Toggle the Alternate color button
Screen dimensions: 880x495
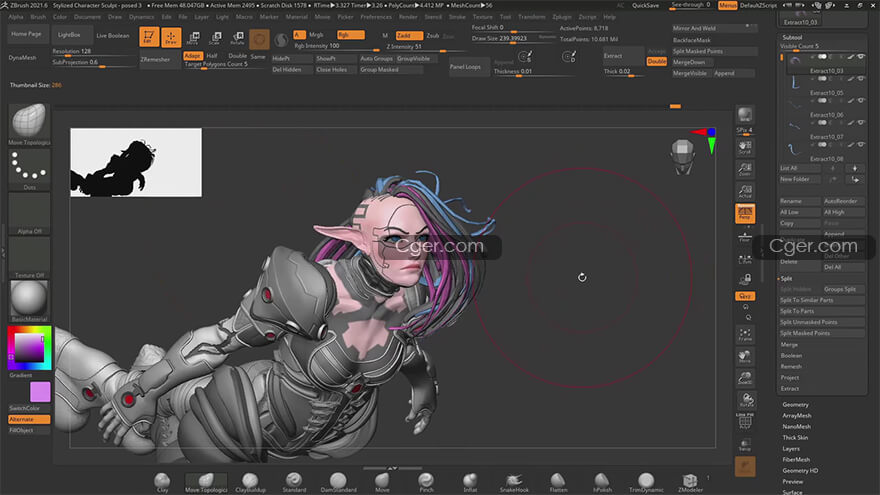pos(29,419)
